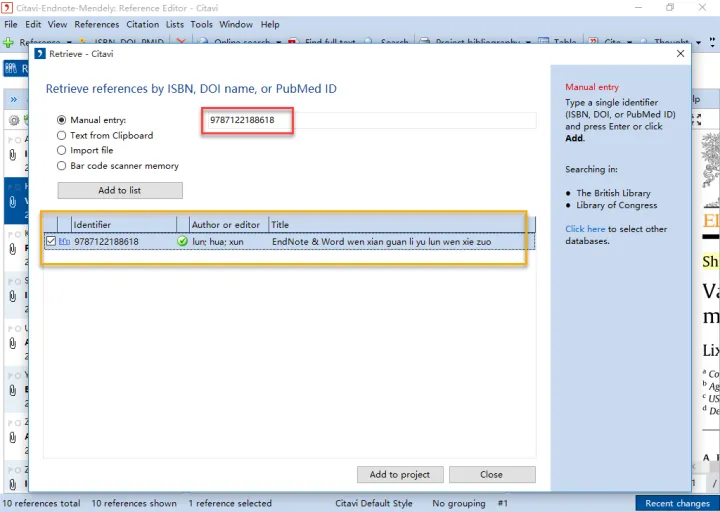
Task: Click the green checkmark status icon in result row
Action: tap(182, 241)
